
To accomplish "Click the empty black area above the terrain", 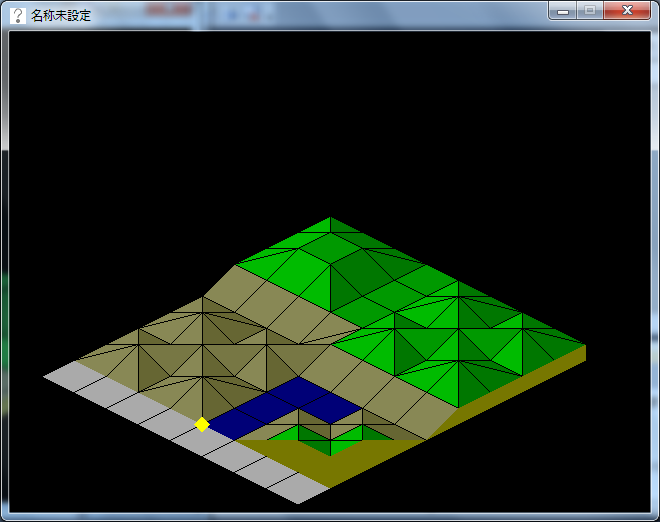I will [x=330, y=120].
